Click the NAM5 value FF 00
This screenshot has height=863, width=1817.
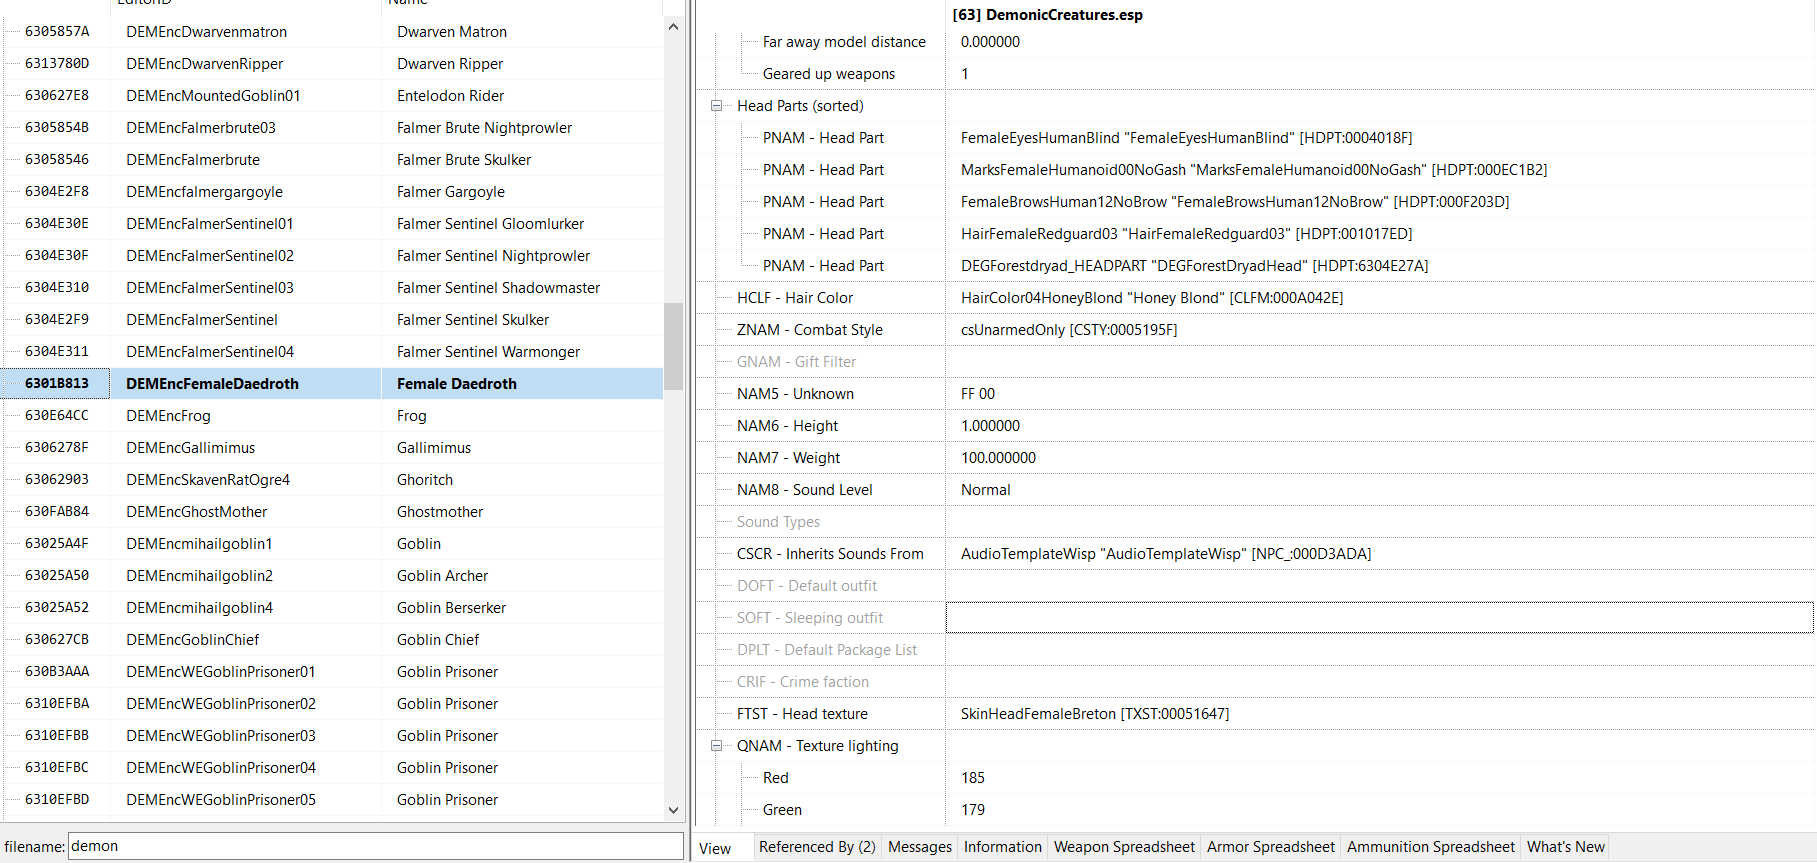tap(978, 394)
